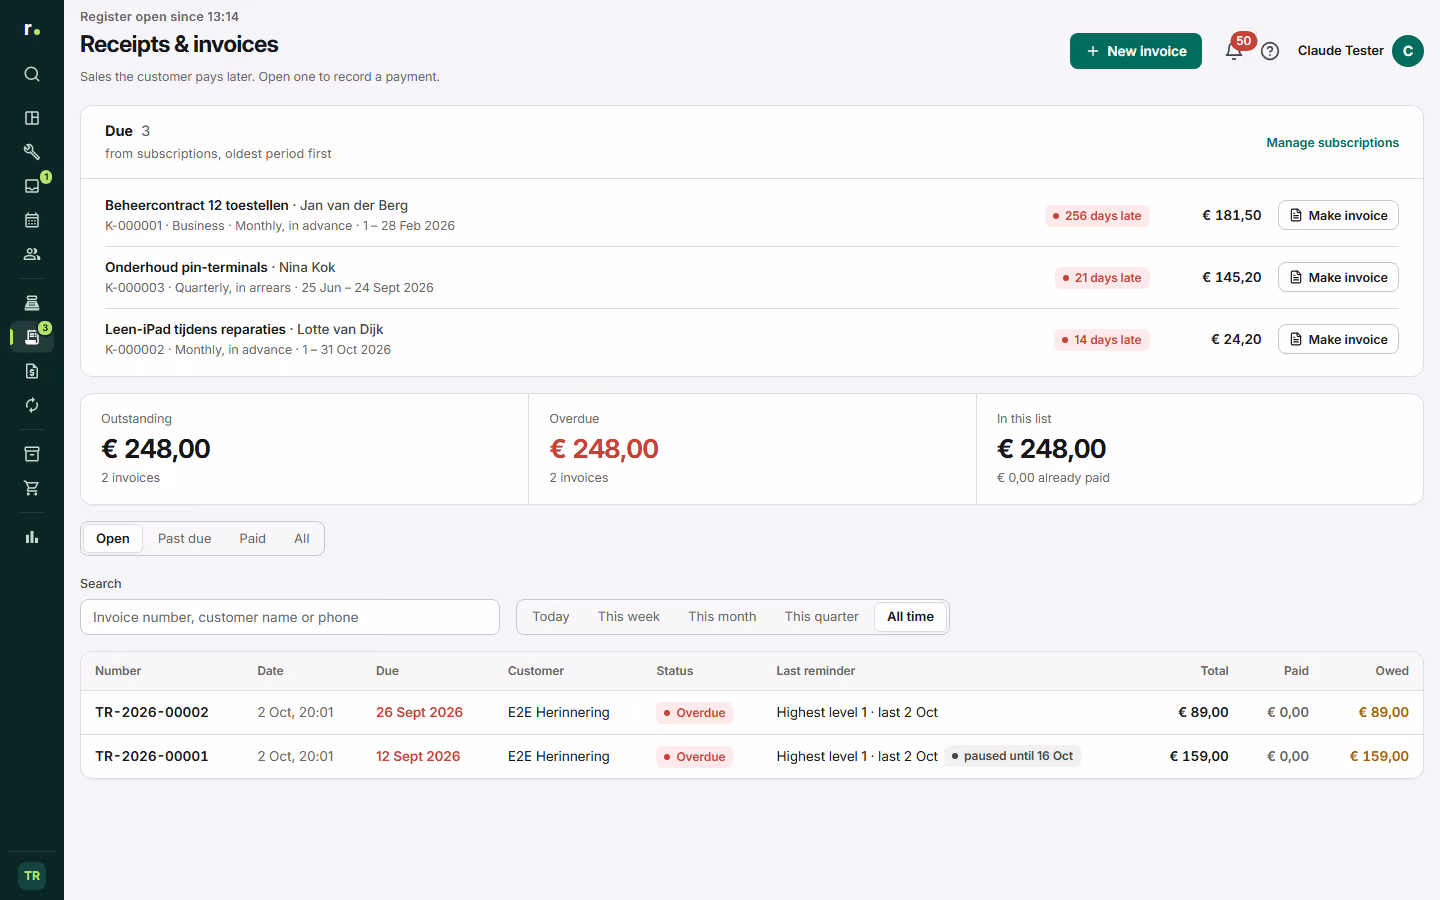Viewport: 1440px width, 900px height.
Task: Switch to the Open invoices tab
Action: click(x=113, y=539)
